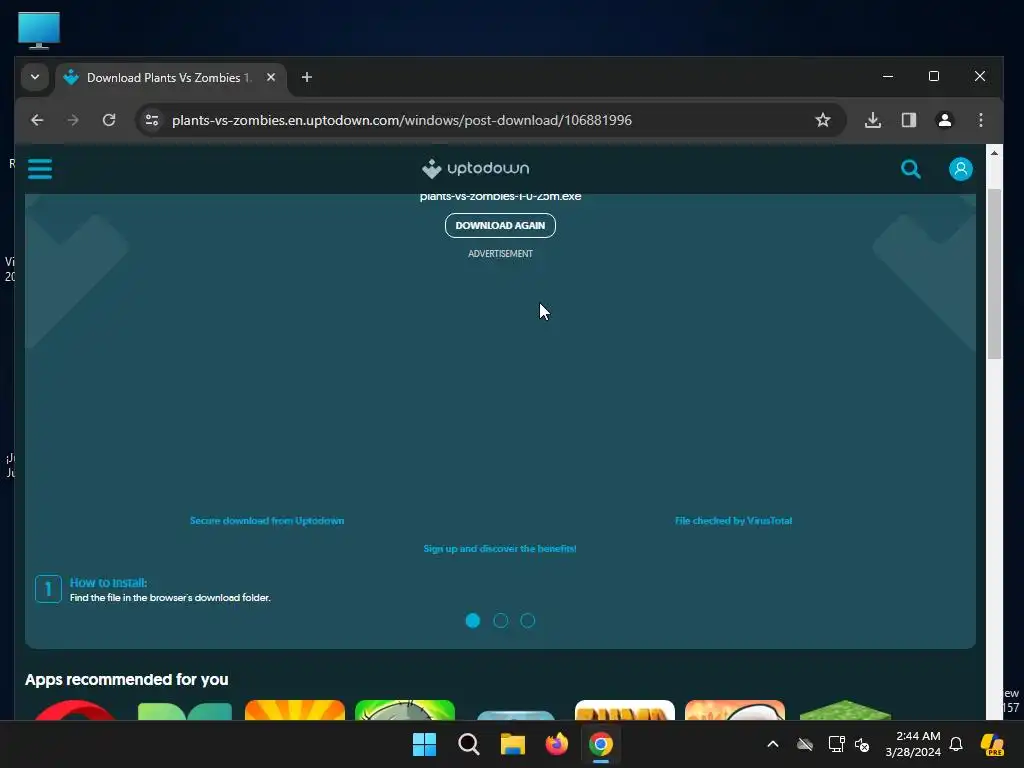This screenshot has height=768, width=1024.
Task: Expand the tab search dropdown arrow
Action: click(x=35, y=77)
